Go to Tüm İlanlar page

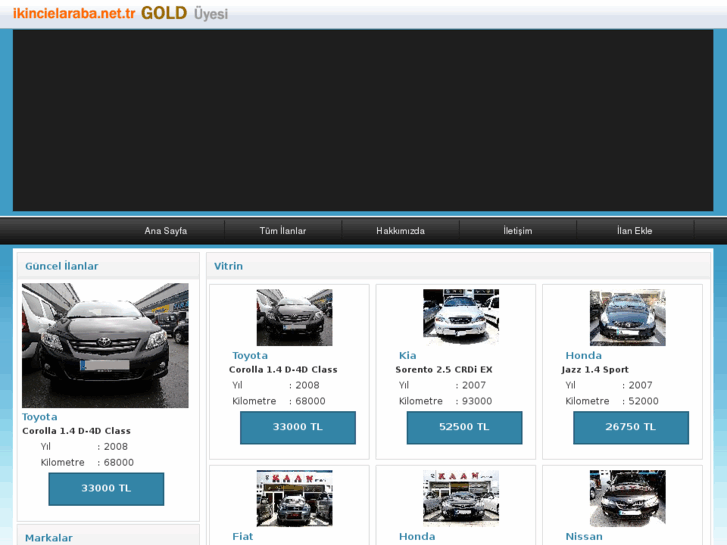point(282,231)
